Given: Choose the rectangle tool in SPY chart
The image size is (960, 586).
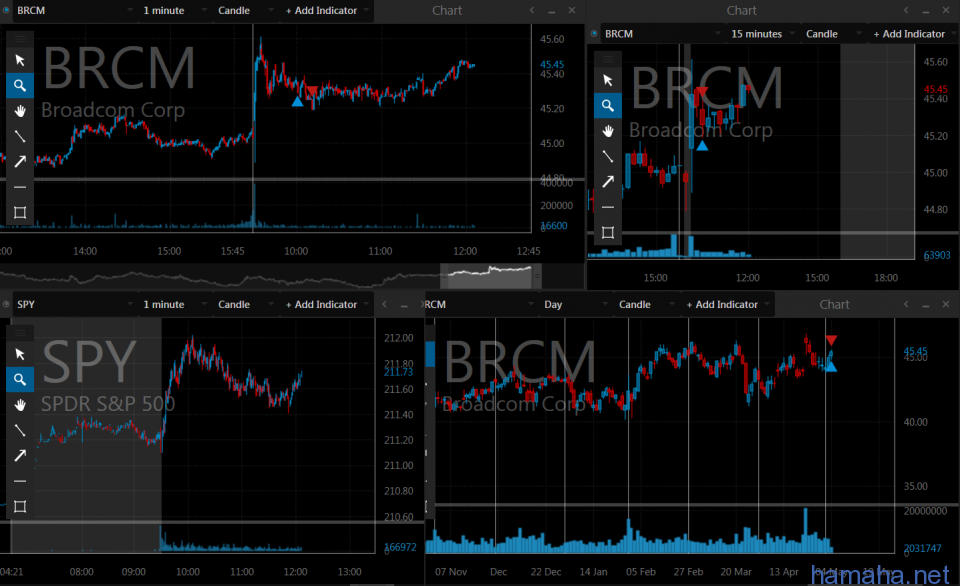Looking at the screenshot, I should [x=20, y=506].
